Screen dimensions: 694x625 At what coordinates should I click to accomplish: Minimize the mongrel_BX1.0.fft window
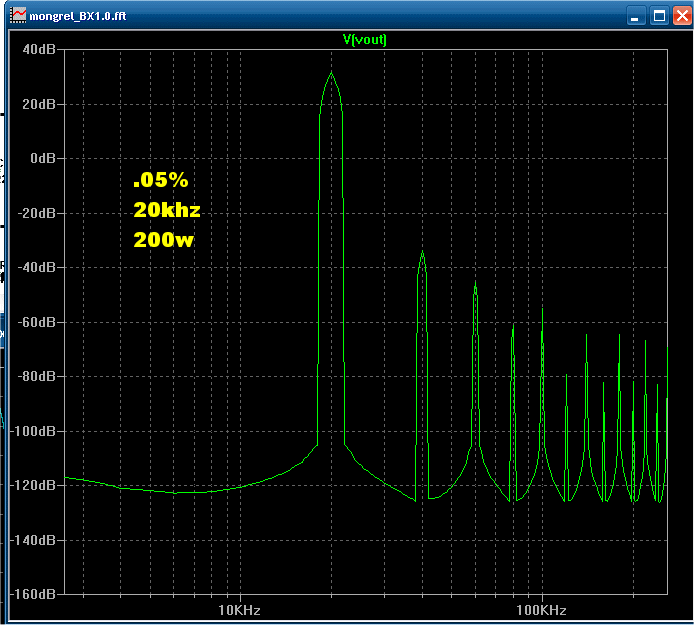pos(636,16)
